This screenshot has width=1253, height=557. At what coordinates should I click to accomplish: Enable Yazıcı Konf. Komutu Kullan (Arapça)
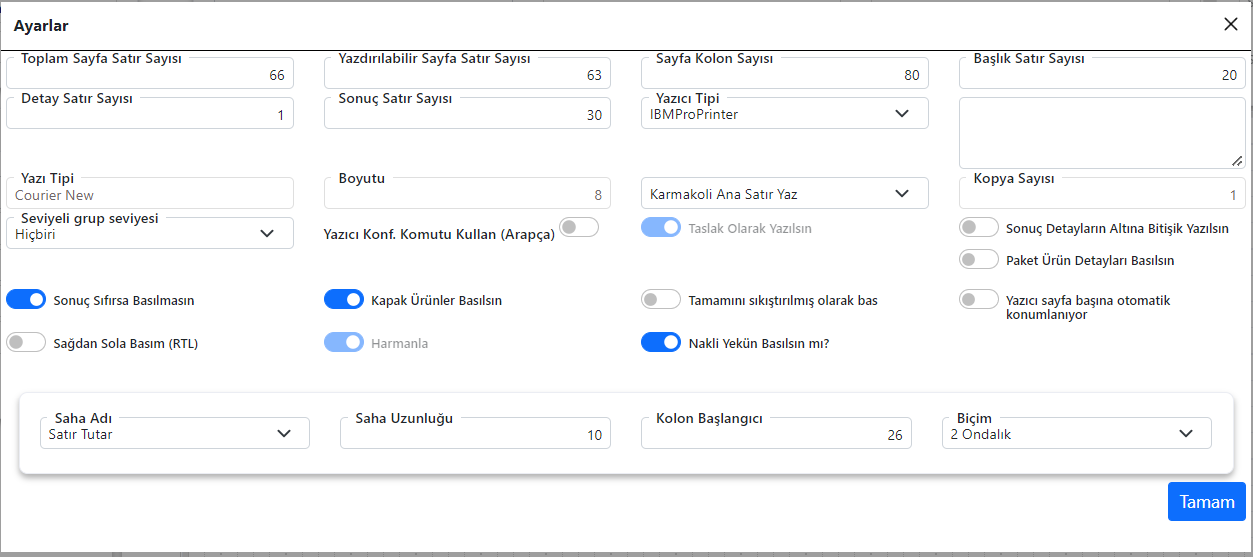pos(579,227)
